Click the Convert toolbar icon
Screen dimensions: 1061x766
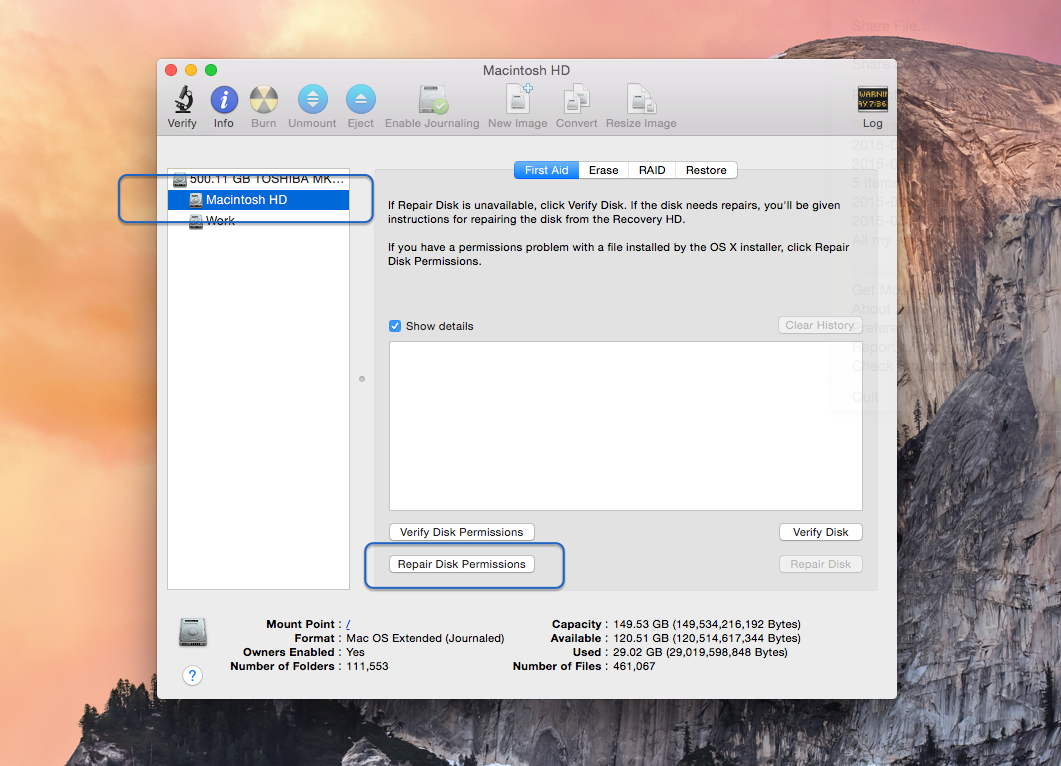577,99
